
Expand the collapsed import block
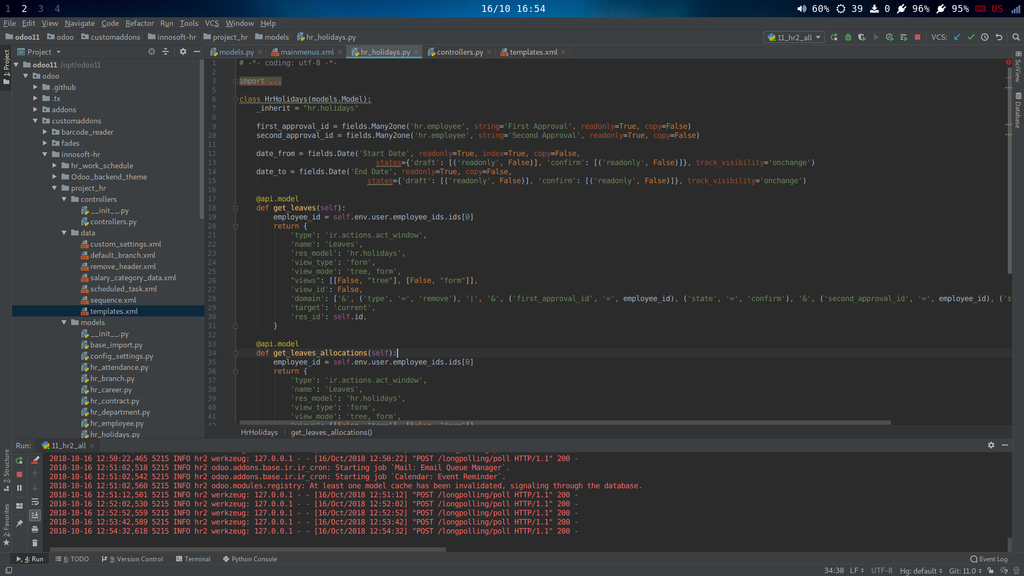coord(260,81)
